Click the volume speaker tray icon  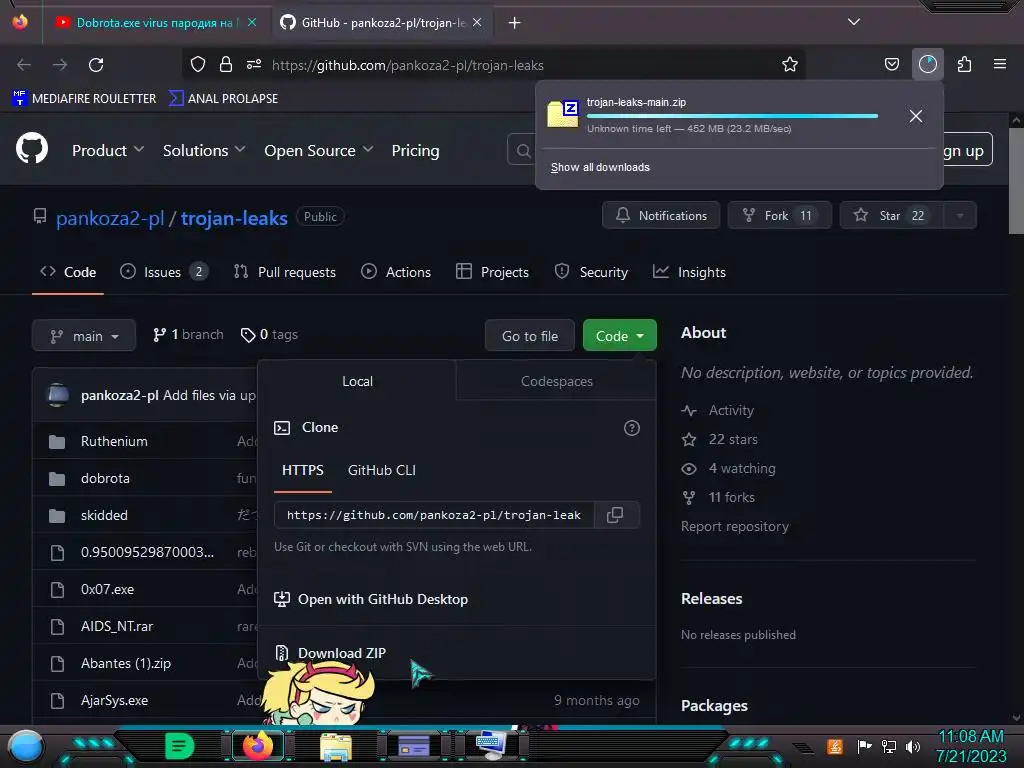912,746
